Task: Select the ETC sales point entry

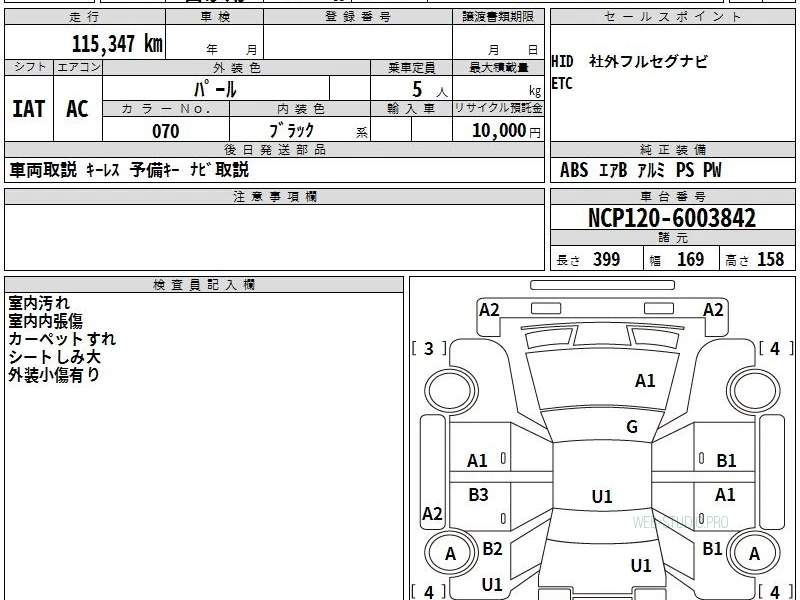Action: [x=562, y=83]
